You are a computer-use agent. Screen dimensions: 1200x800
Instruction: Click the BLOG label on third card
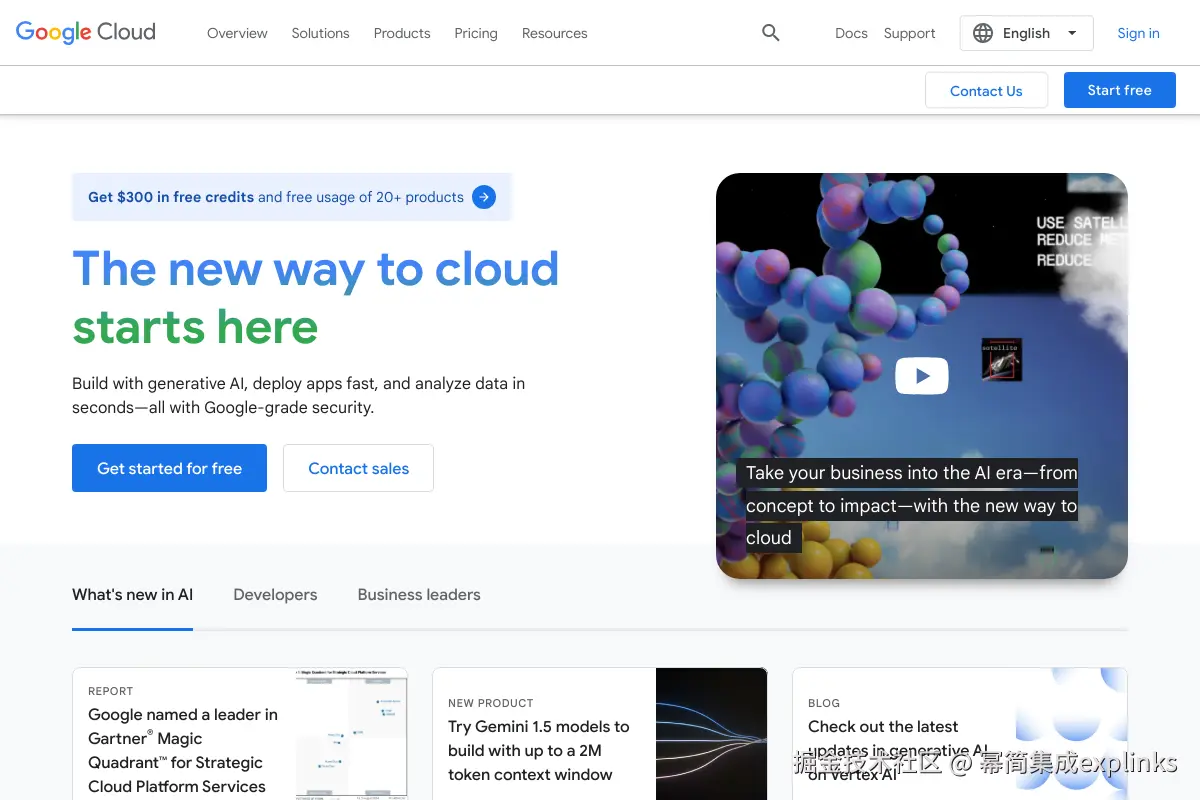824,703
